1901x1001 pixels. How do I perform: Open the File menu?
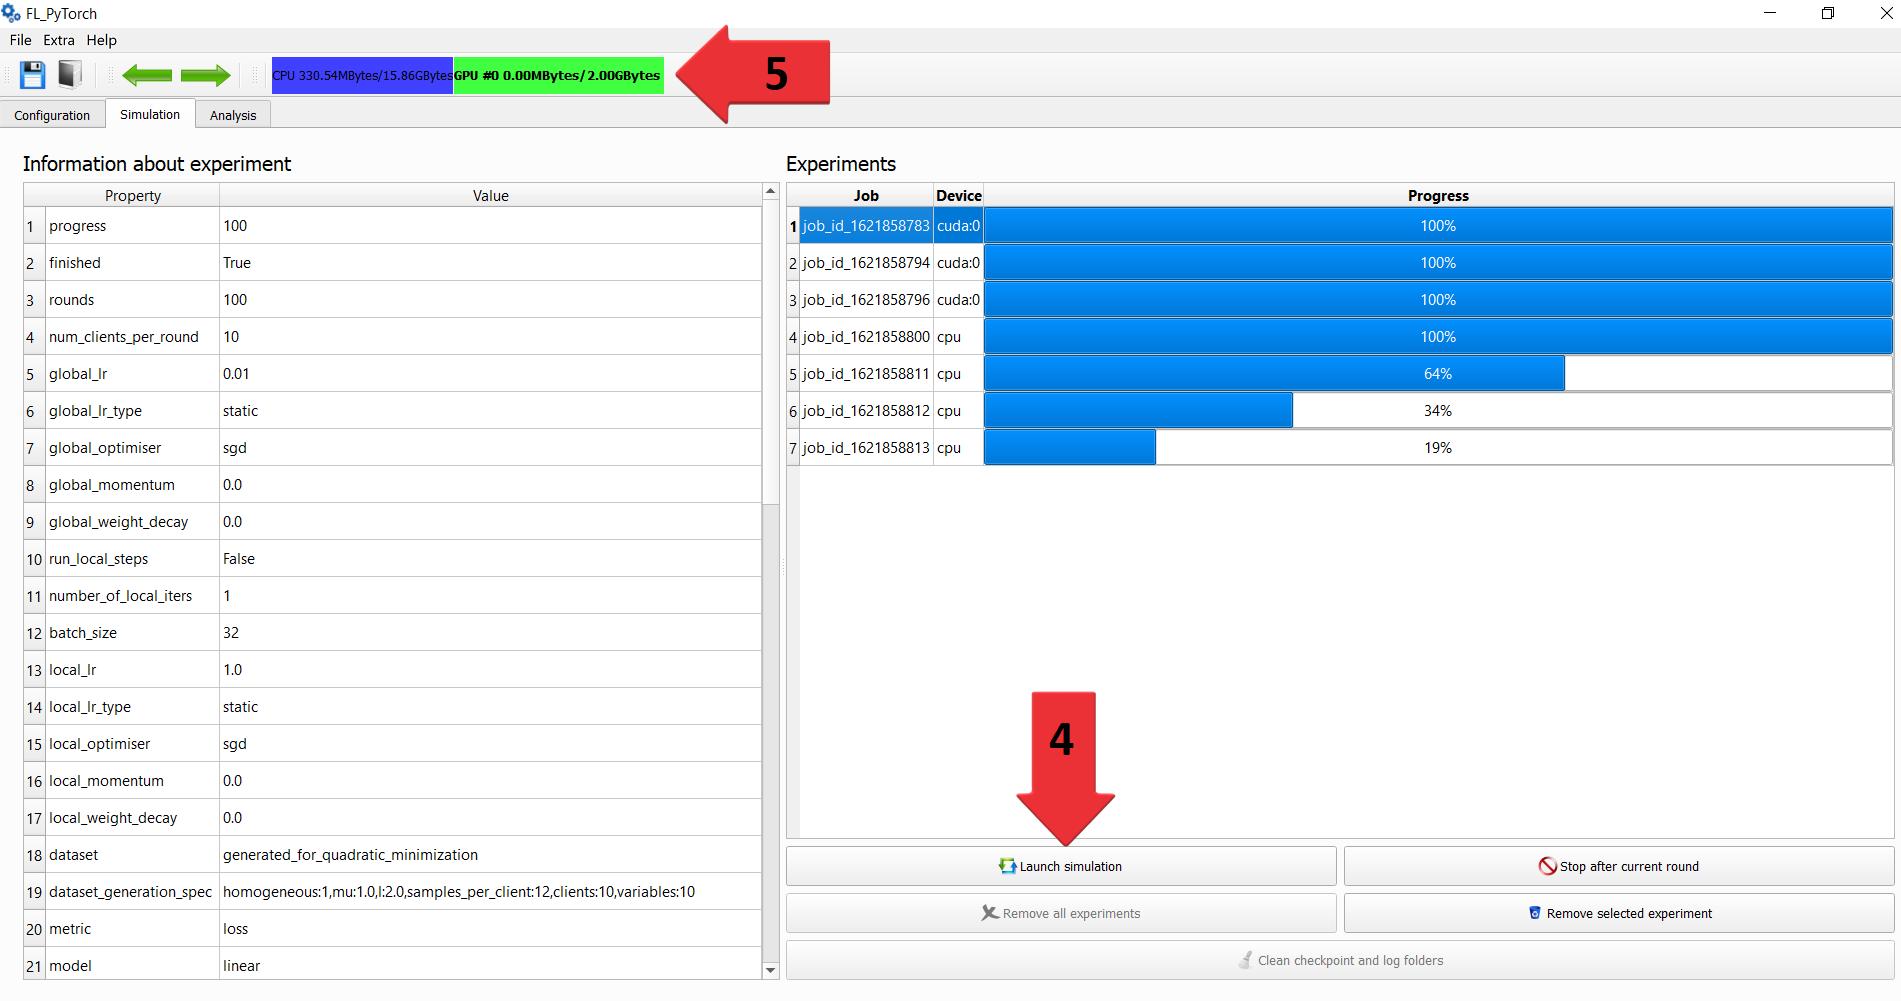point(20,40)
